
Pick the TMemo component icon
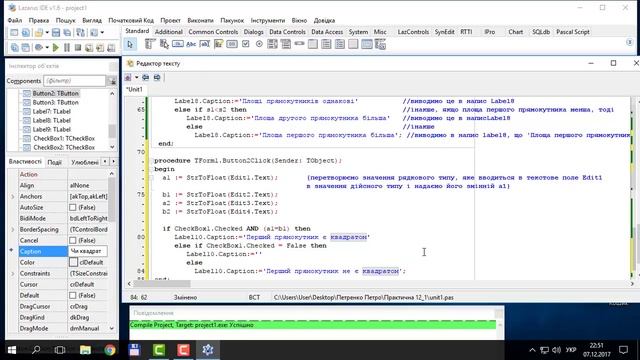coord(218,44)
